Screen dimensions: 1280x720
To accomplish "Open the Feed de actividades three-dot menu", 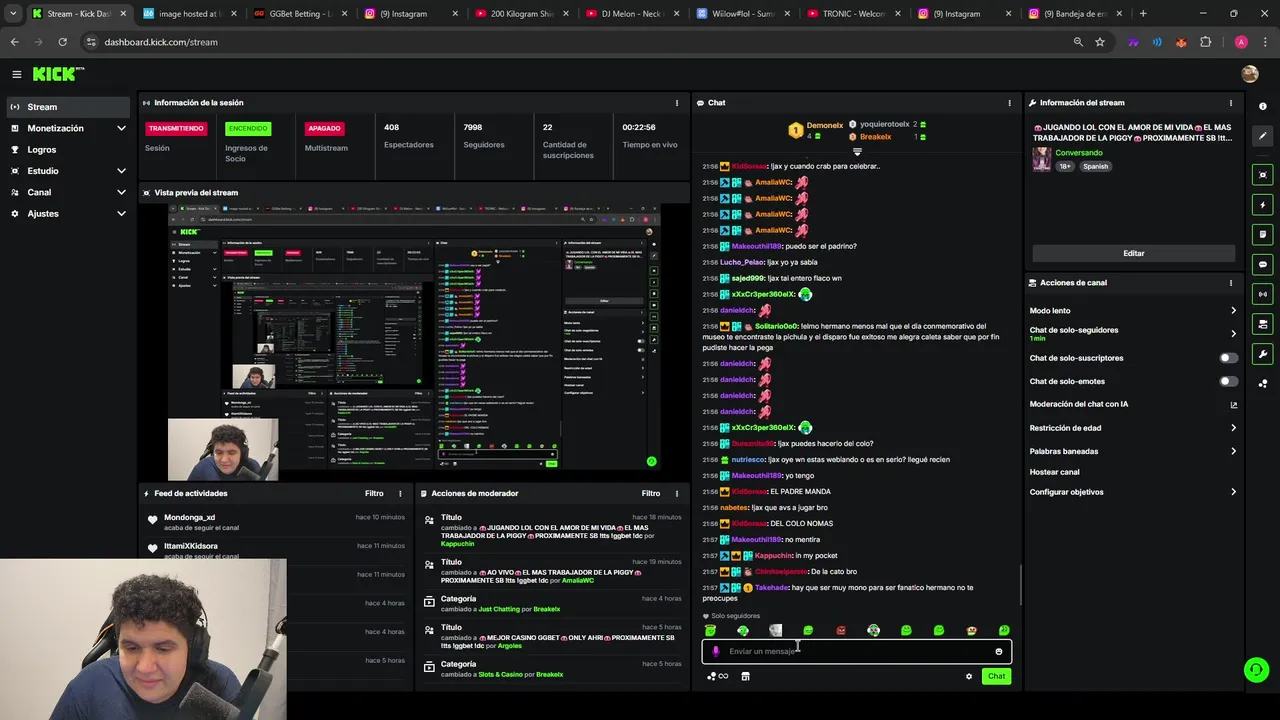I will (x=401, y=493).
